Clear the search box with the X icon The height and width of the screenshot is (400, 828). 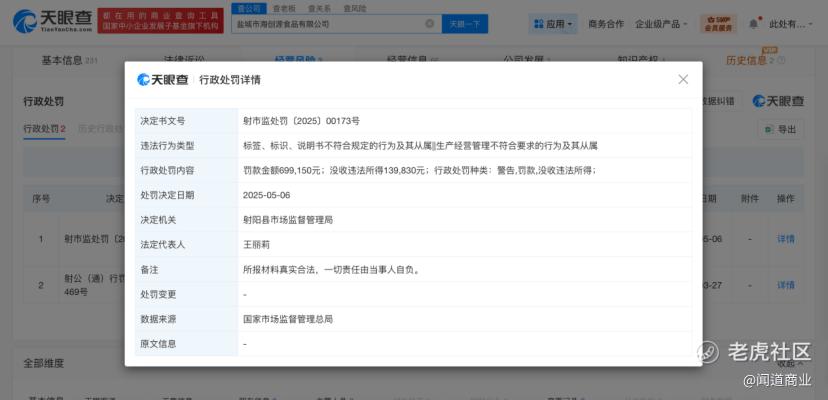430,24
